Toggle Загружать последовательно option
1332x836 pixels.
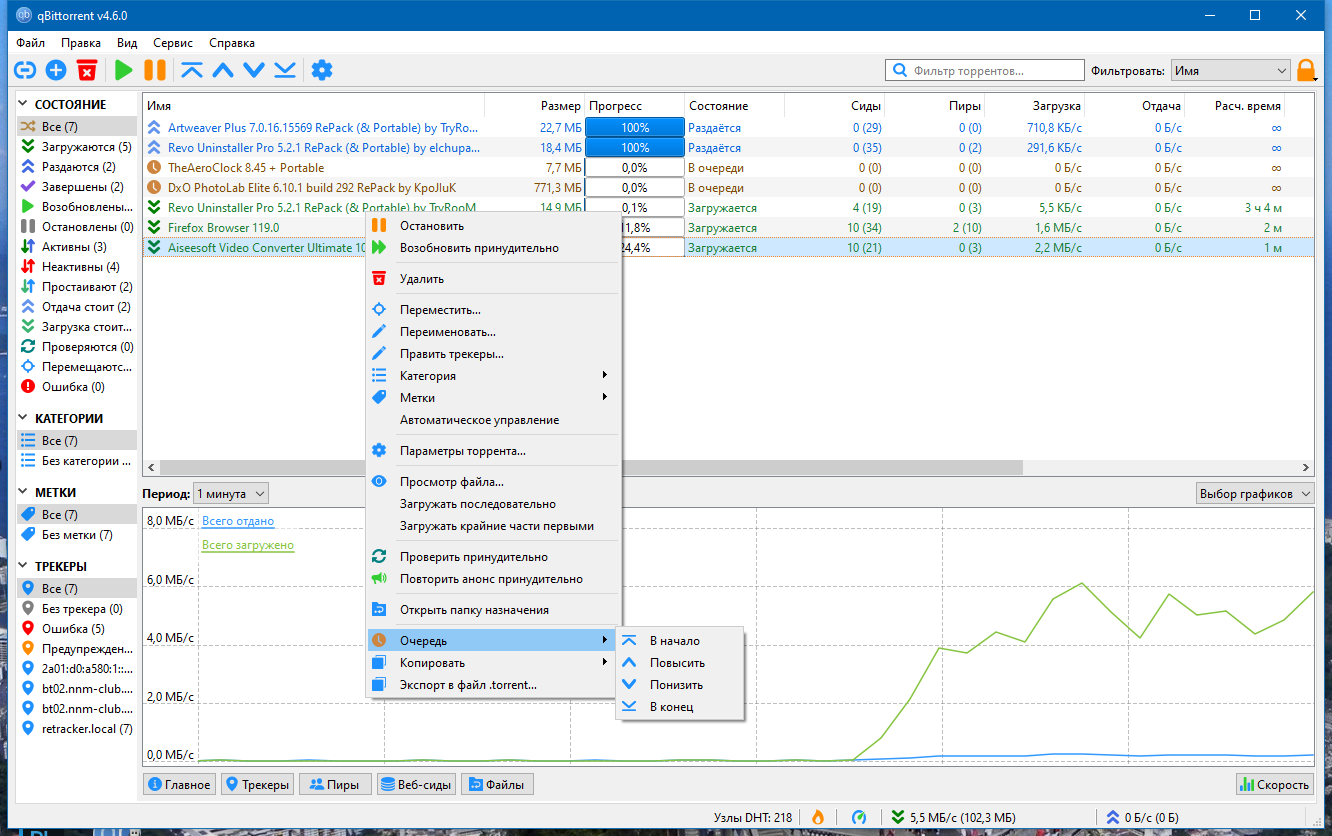494,504
